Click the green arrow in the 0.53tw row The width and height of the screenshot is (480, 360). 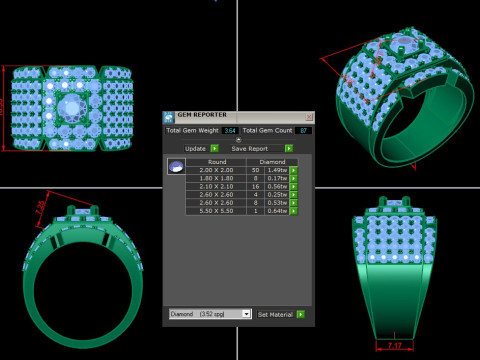(x=293, y=203)
